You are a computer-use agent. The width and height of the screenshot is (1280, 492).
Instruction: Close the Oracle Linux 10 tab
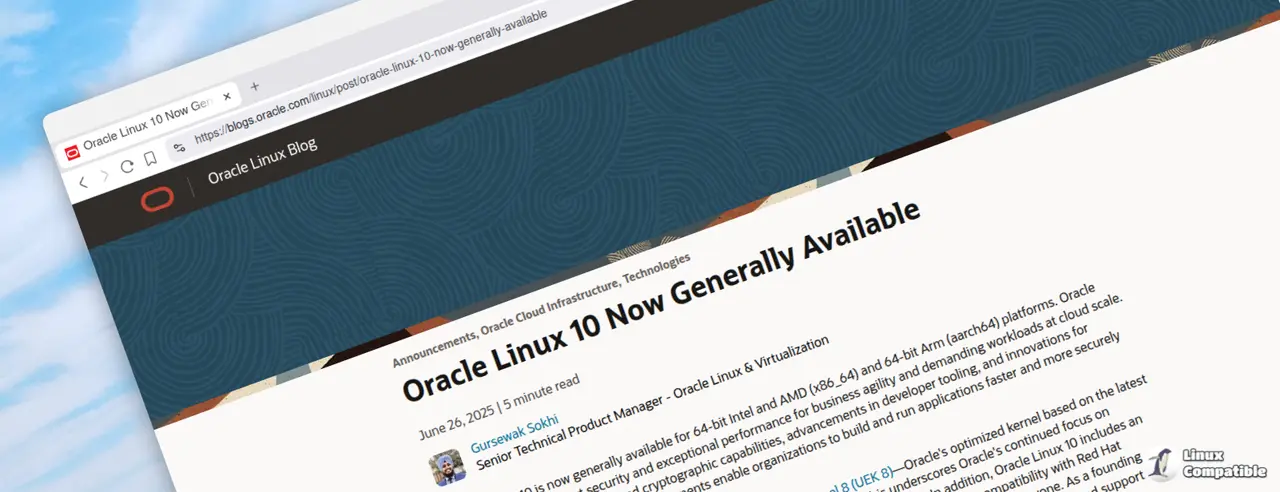[x=227, y=97]
